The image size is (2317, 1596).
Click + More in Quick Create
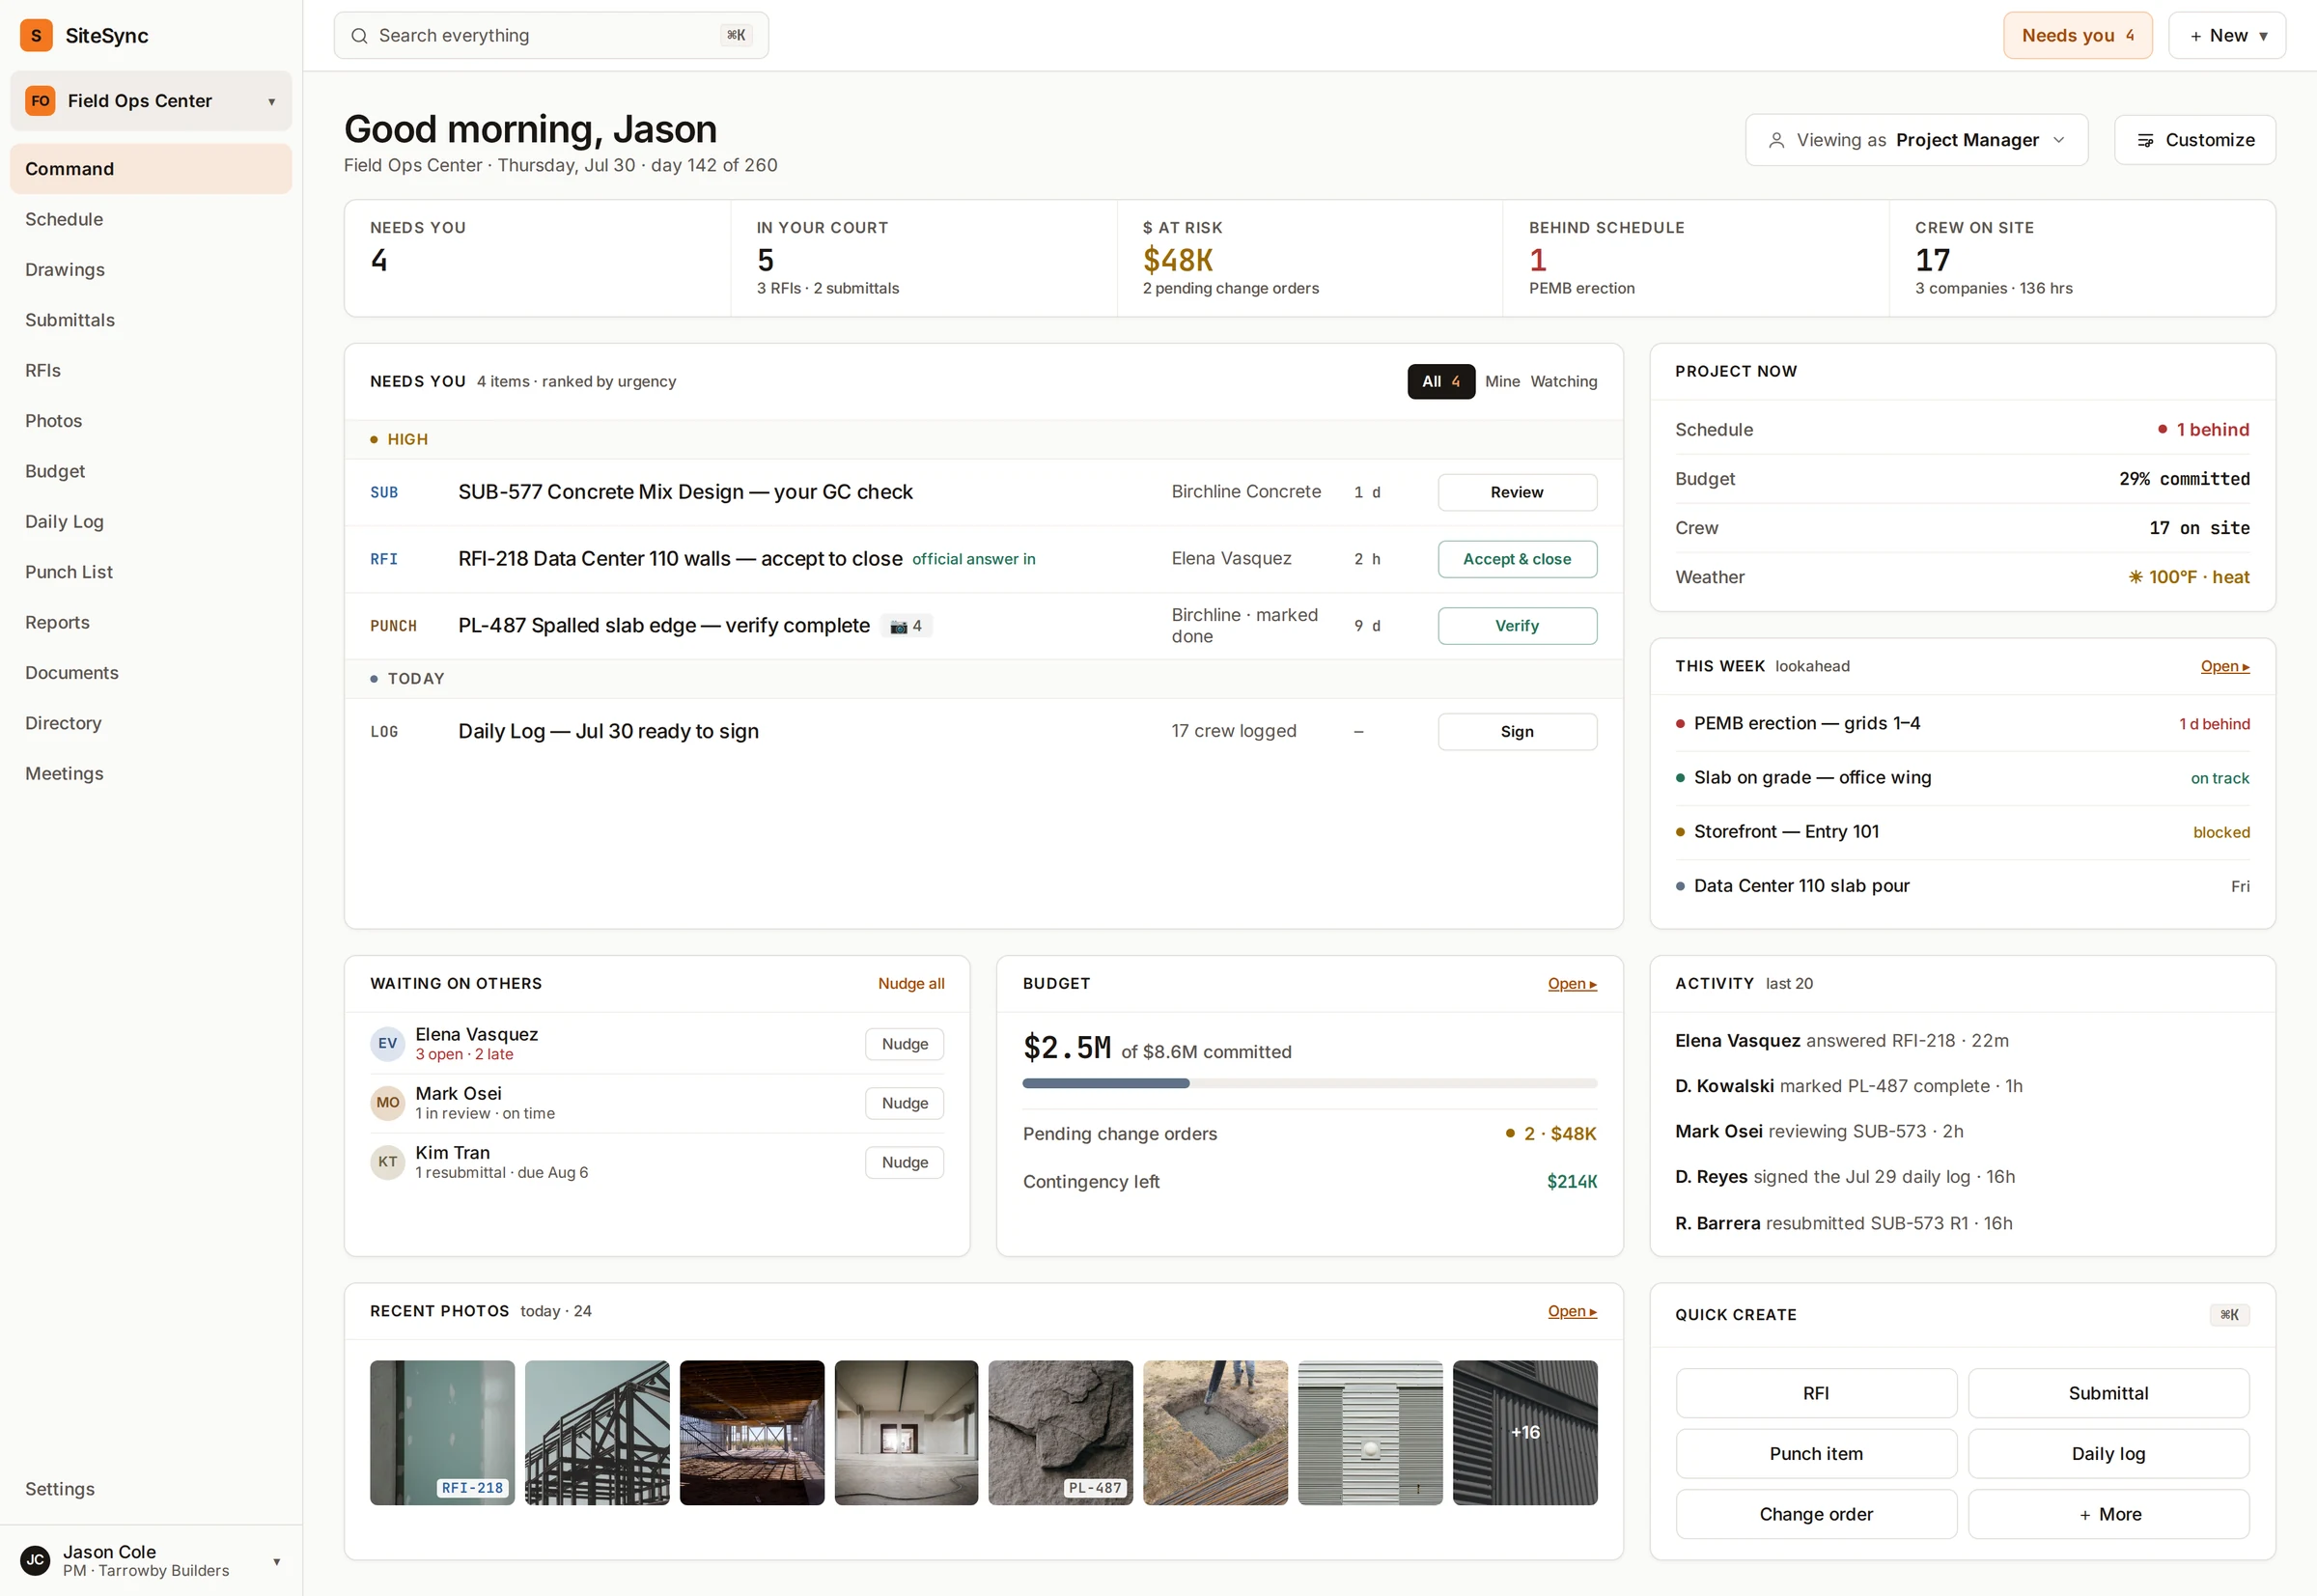click(2108, 1514)
